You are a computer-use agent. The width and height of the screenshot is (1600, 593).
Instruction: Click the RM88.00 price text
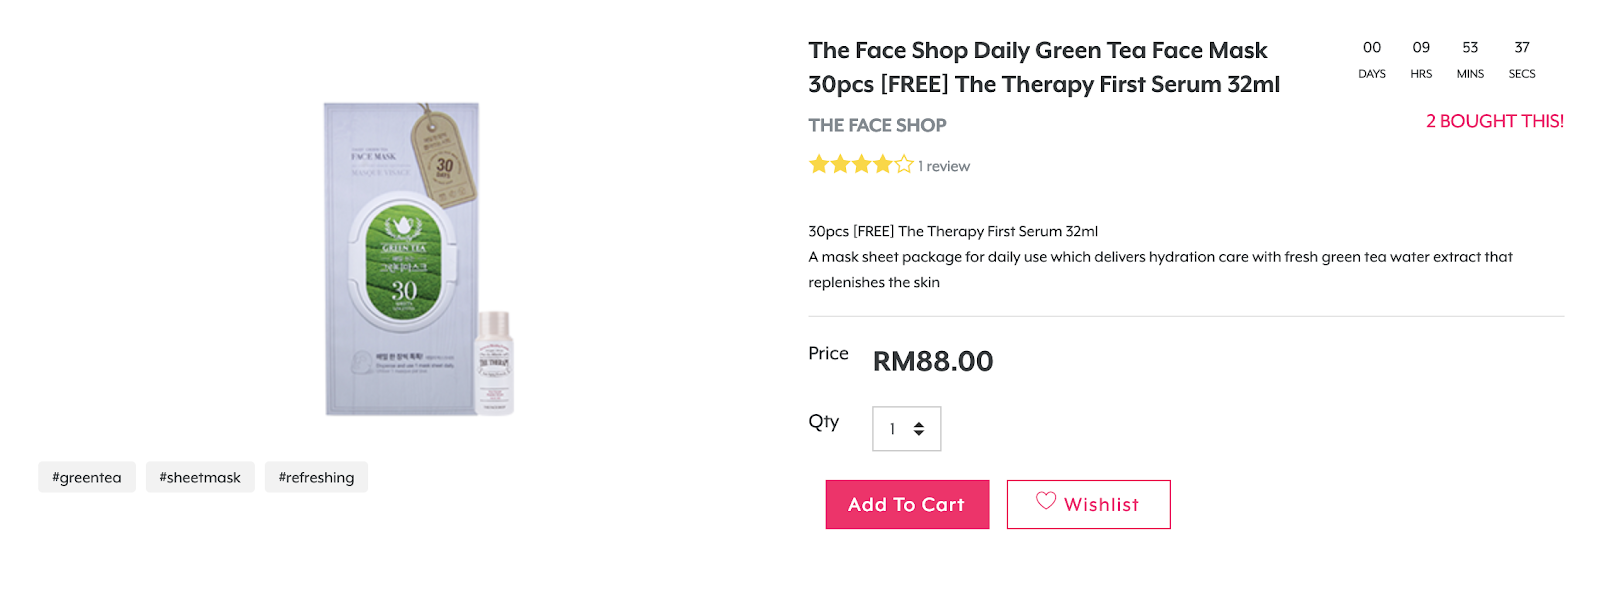point(933,361)
